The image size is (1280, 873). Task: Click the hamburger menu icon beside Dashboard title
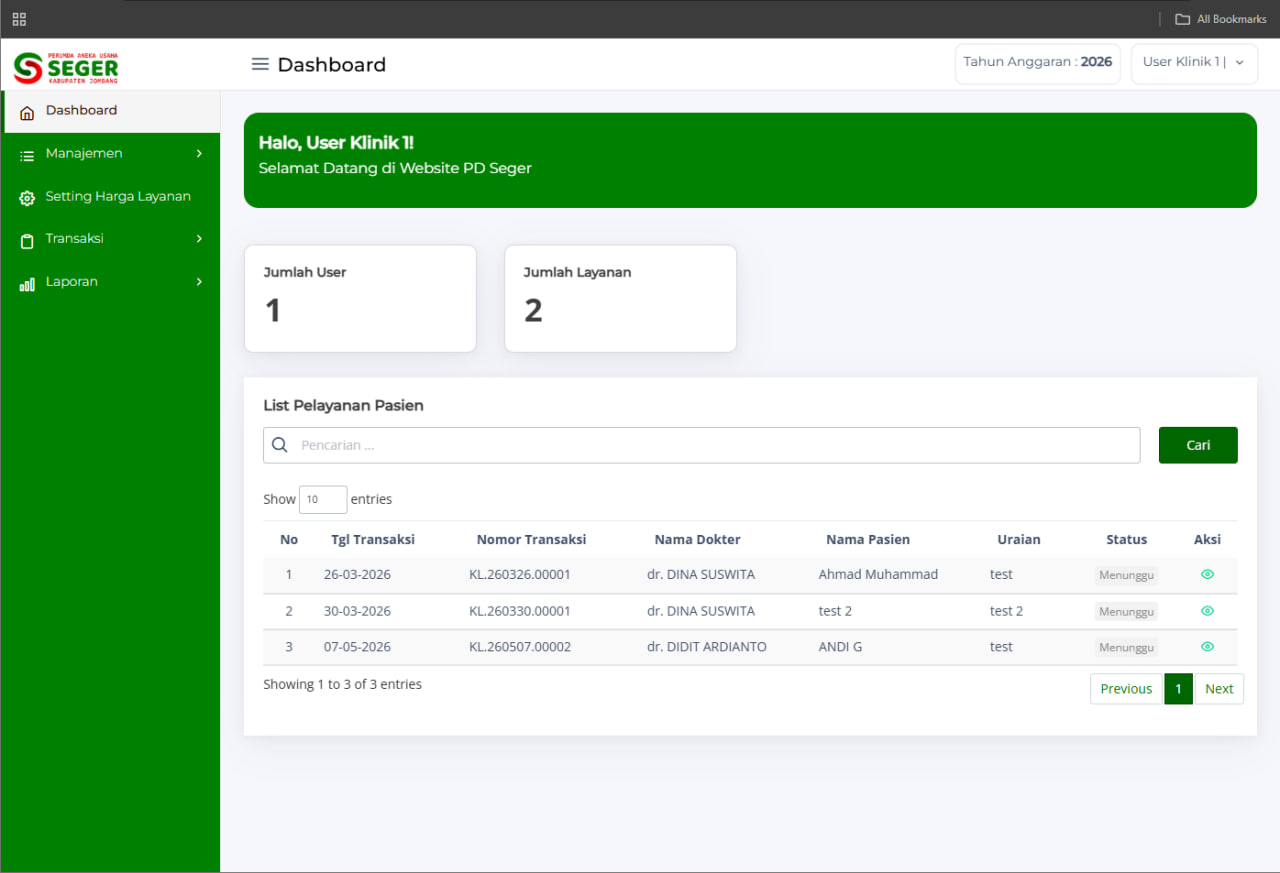click(260, 64)
